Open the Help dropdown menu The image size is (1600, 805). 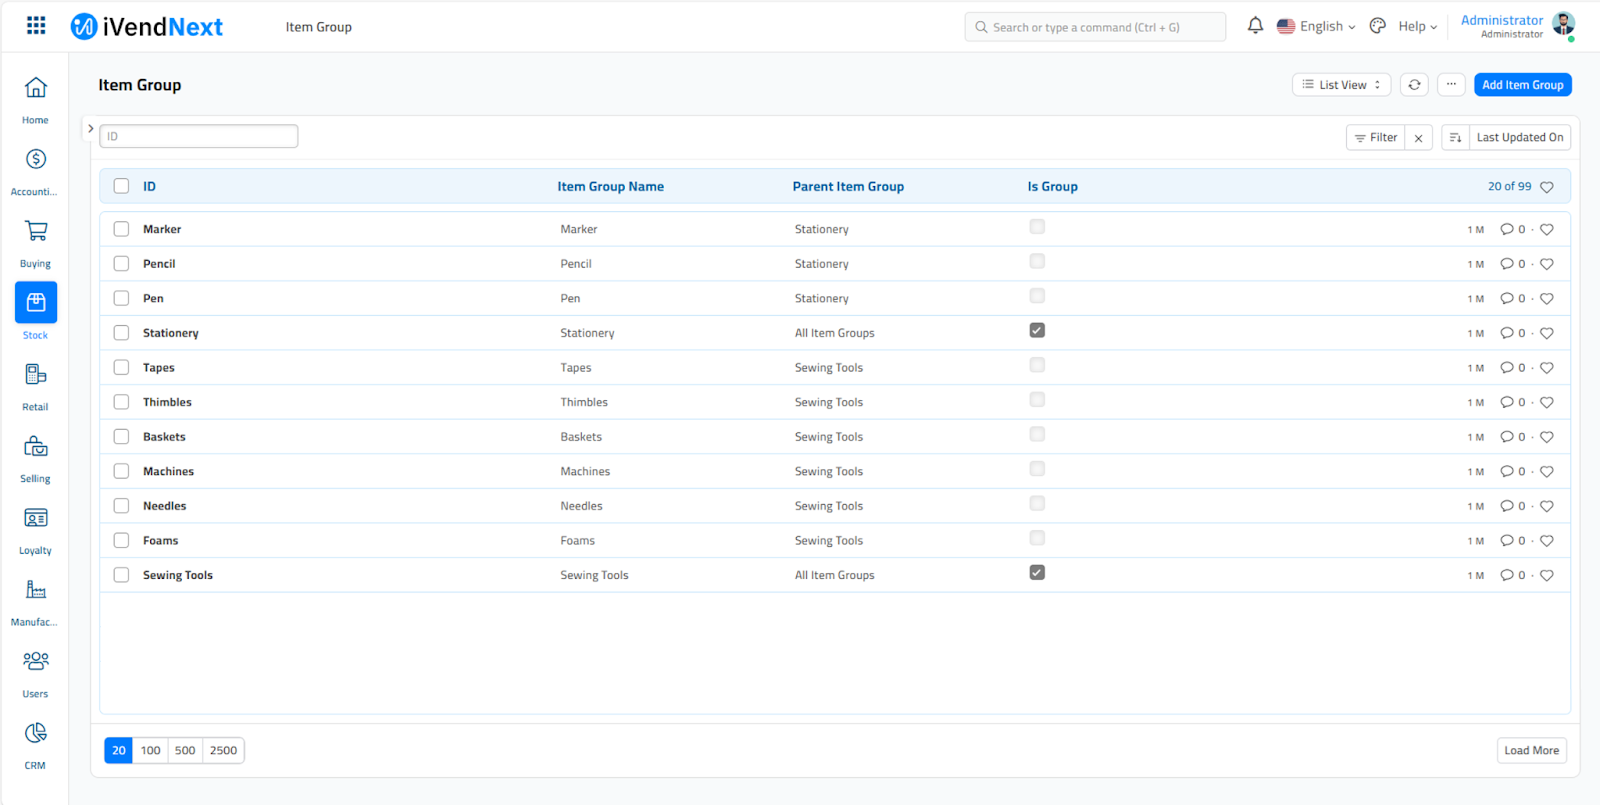pos(1417,27)
